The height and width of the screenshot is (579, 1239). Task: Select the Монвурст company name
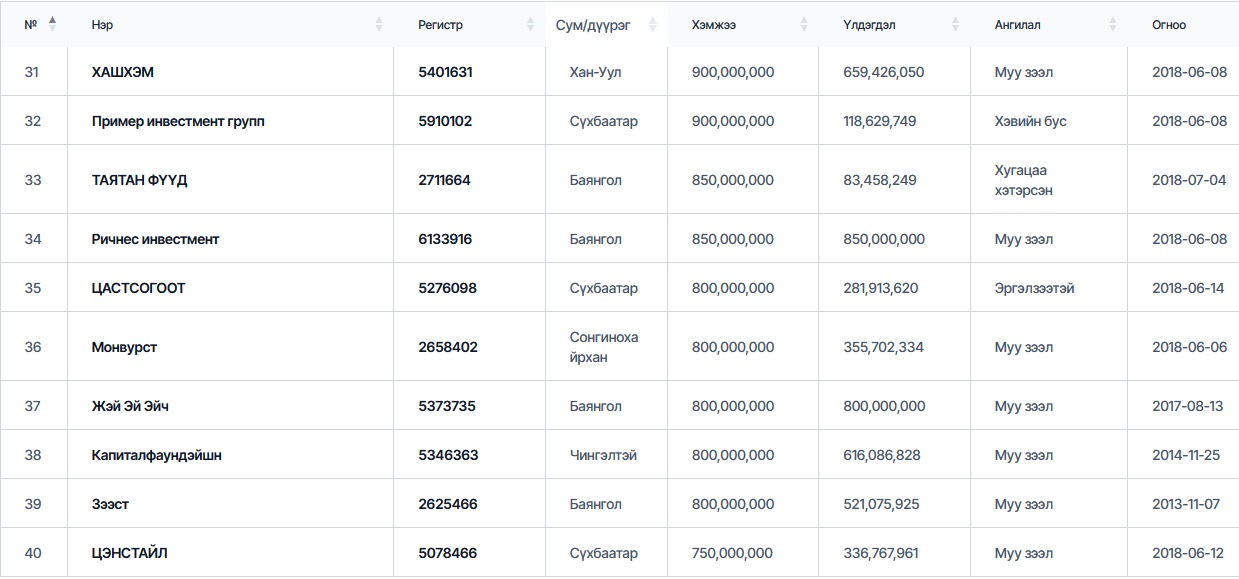coord(124,347)
